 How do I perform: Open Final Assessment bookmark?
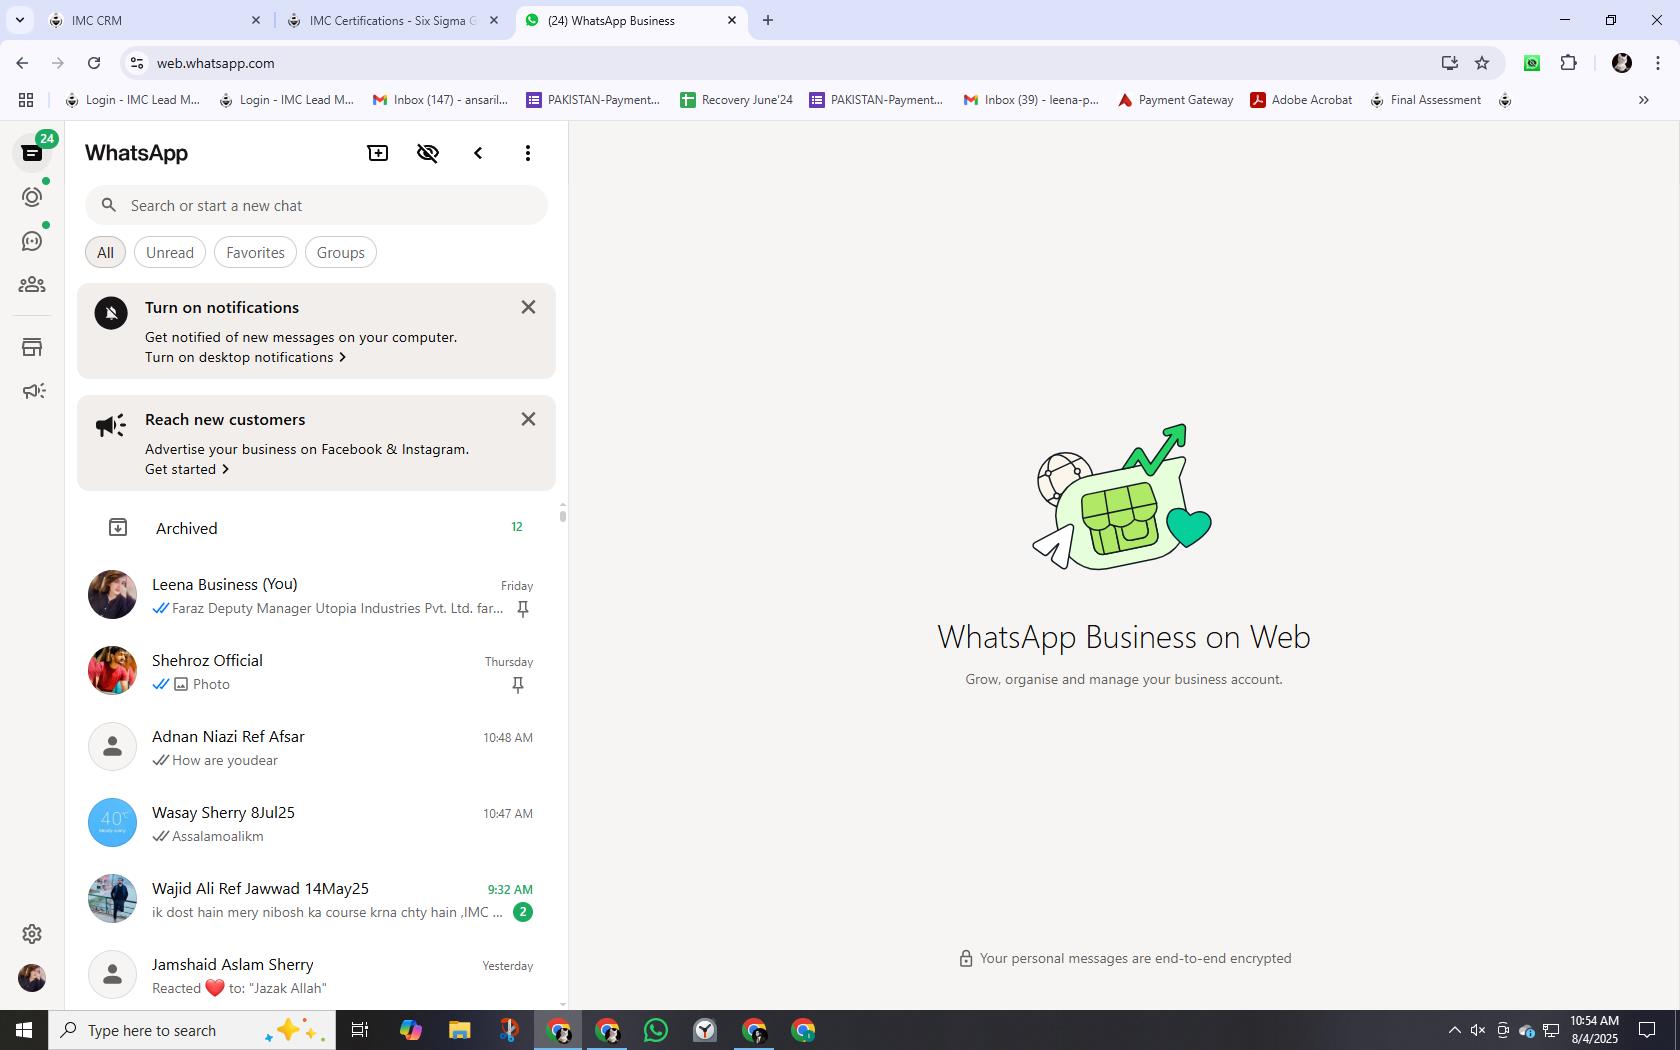[1425, 100]
